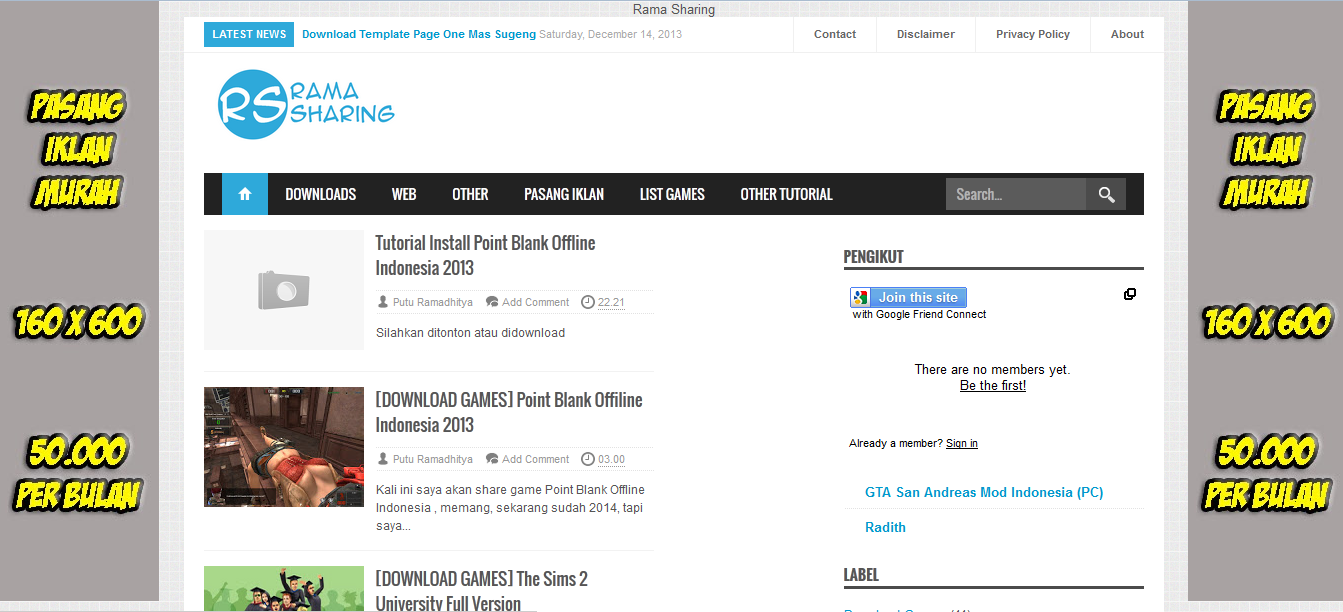Click the author icon beside Putu Ramadhitya on [DOWNLOAD GAMES] Point Blank post

pyautogui.click(x=383, y=459)
